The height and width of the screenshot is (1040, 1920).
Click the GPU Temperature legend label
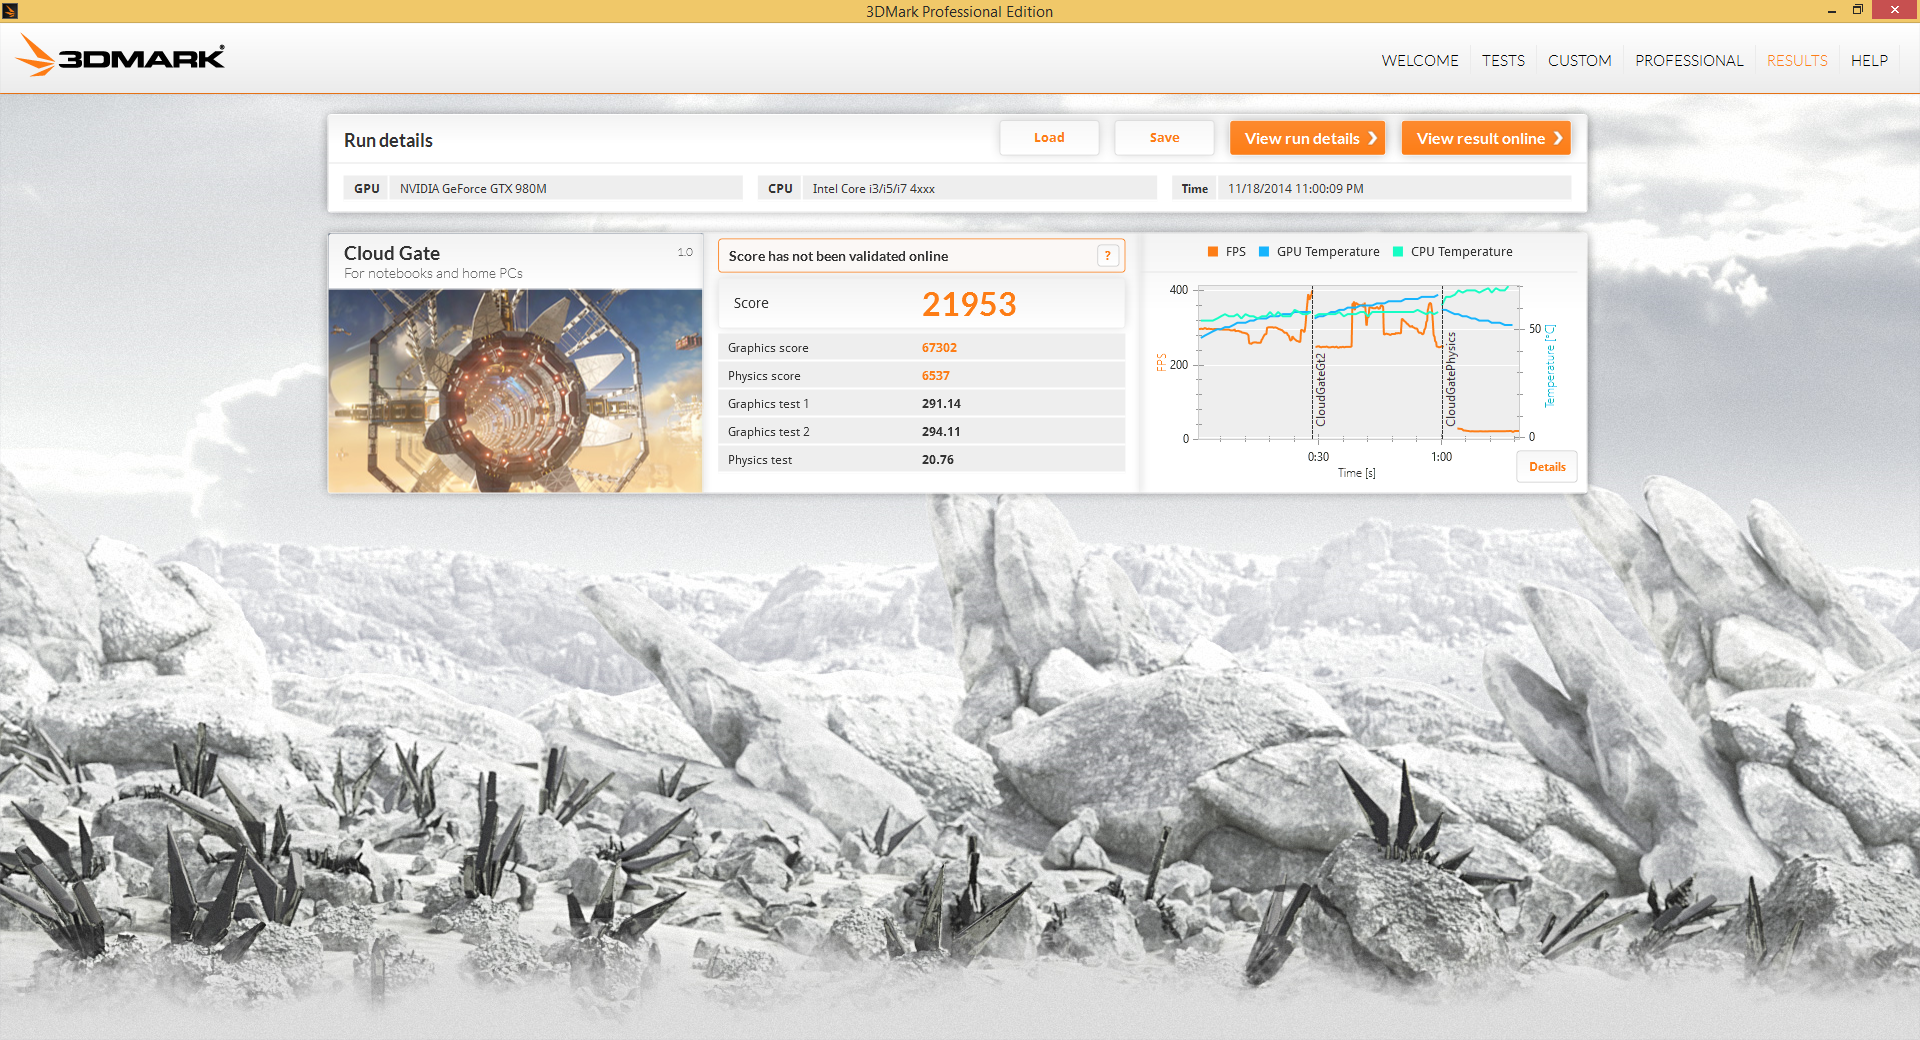[1328, 252]
